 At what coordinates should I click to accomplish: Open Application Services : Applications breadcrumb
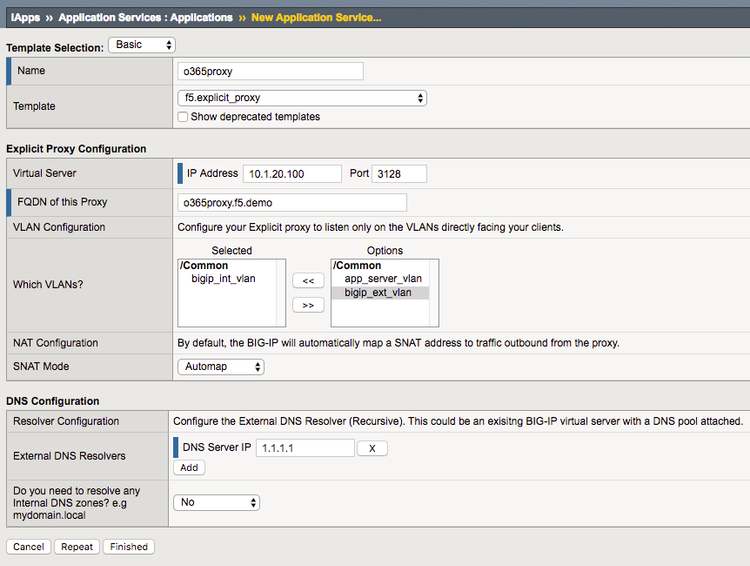(145, 17)
